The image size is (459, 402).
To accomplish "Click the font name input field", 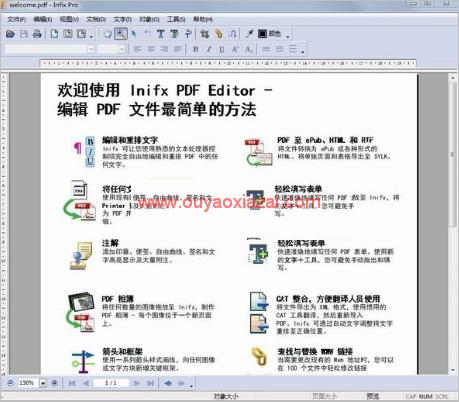I will (46, 49).
